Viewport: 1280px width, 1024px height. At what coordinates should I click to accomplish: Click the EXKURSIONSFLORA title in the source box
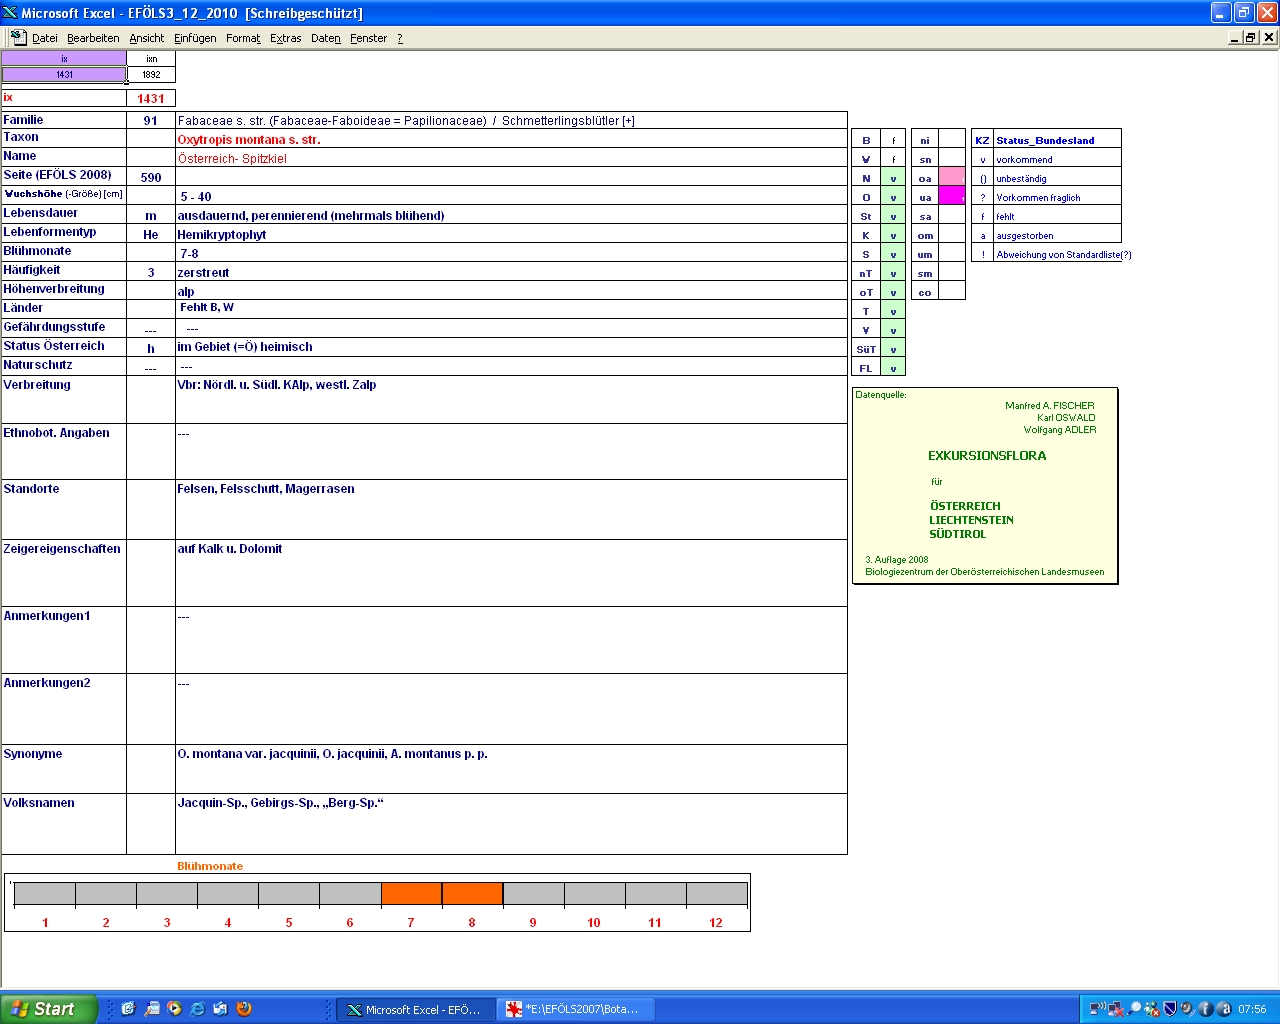pyautogui.click(x=987, y=455)
